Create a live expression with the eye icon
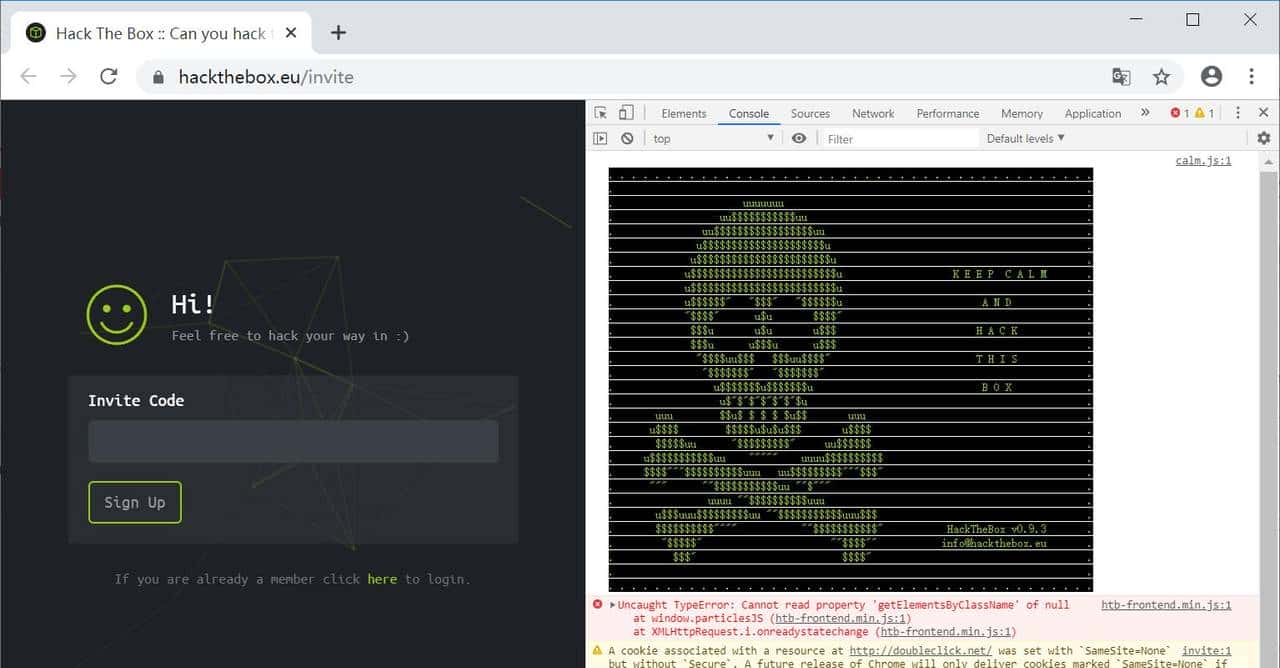This screenshot has height=668, width=1280. click(797, 138)
